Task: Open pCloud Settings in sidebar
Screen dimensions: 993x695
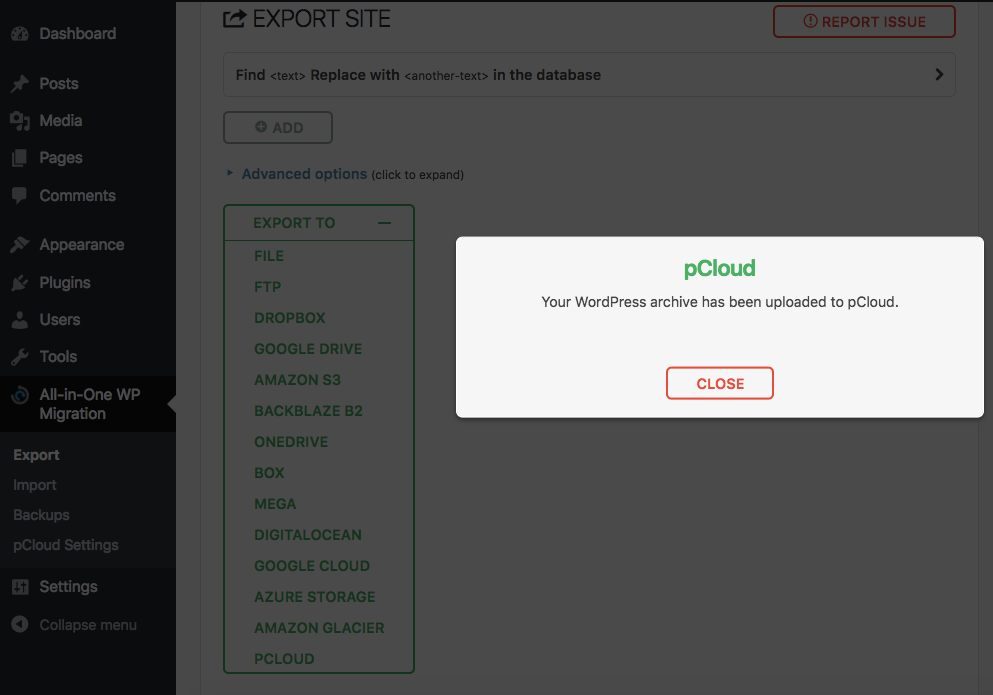Action: click(66, 545)
